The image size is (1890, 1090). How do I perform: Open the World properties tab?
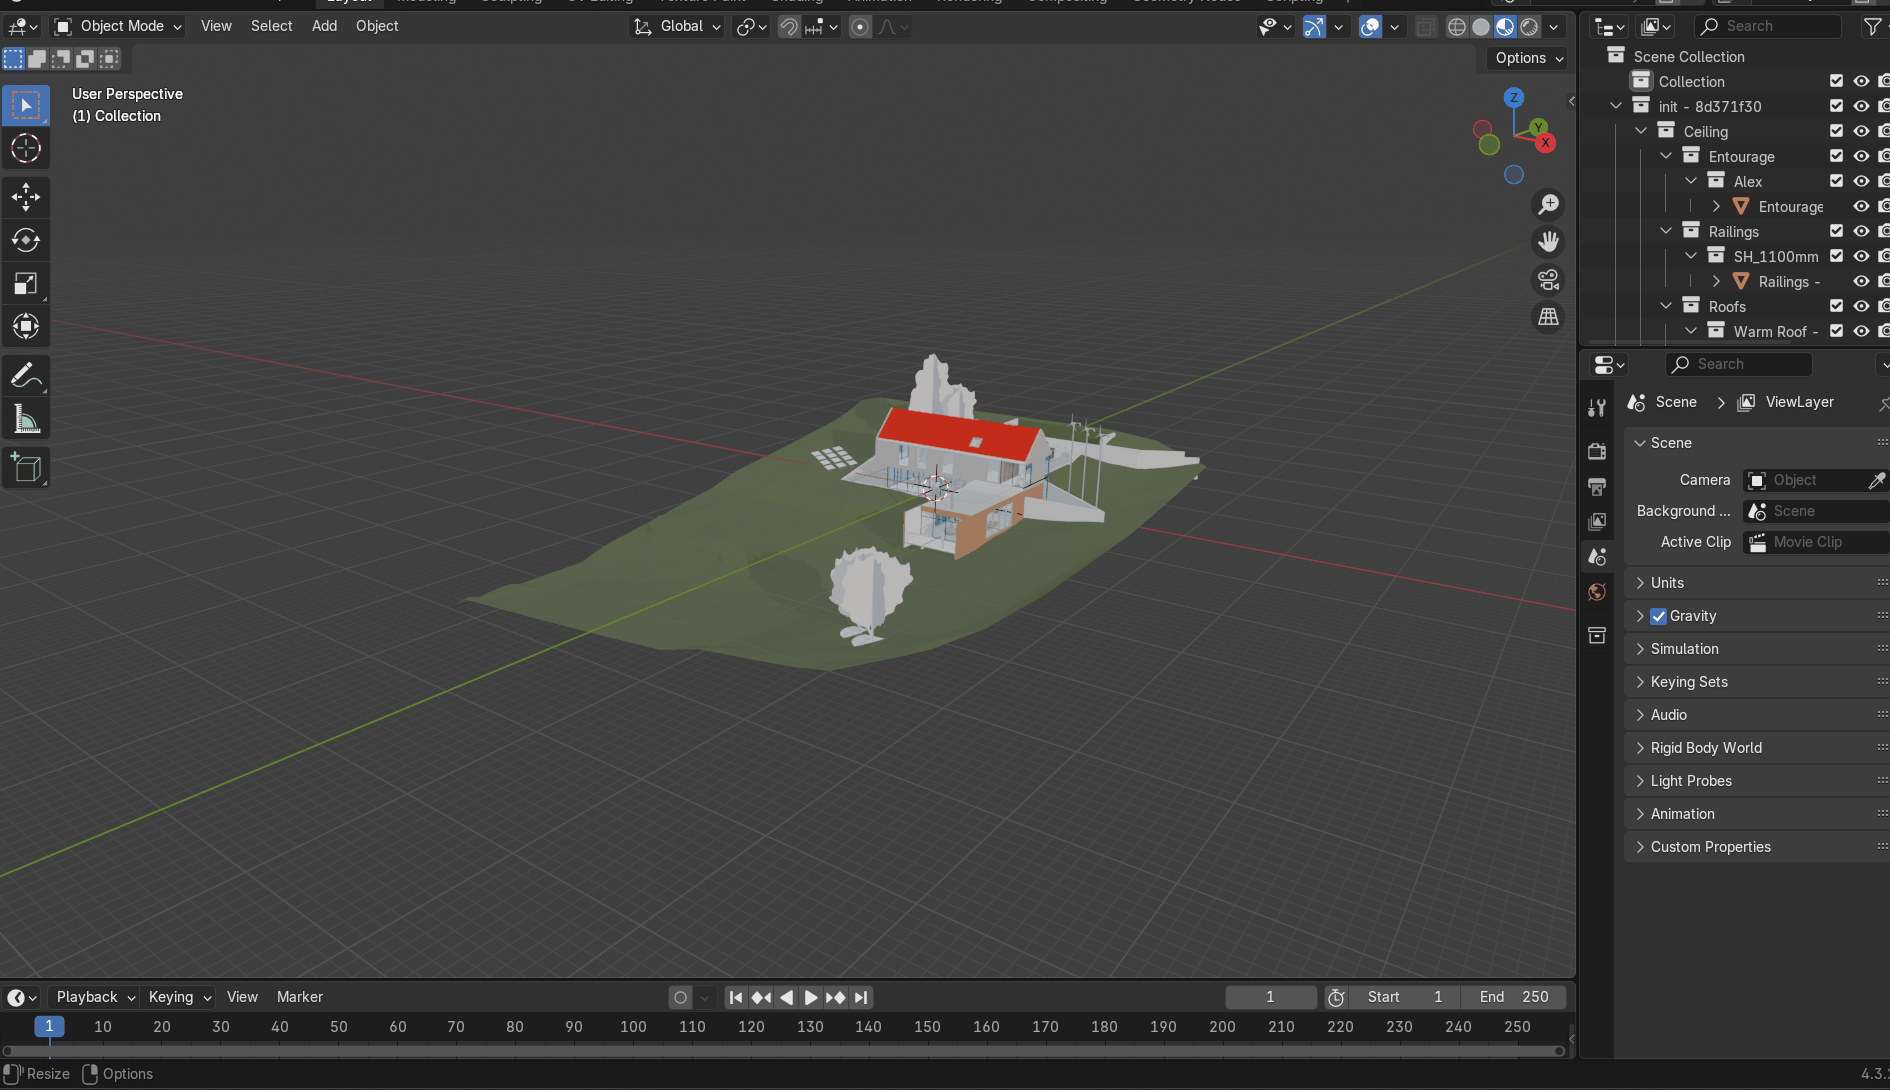tap(1597, 592)
